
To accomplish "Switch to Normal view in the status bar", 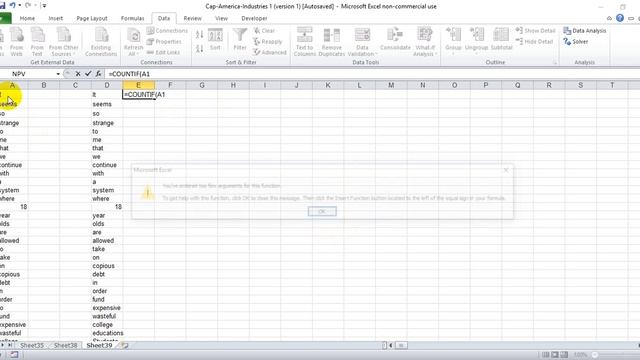I will pyautogui.click(x=546, y=355).
